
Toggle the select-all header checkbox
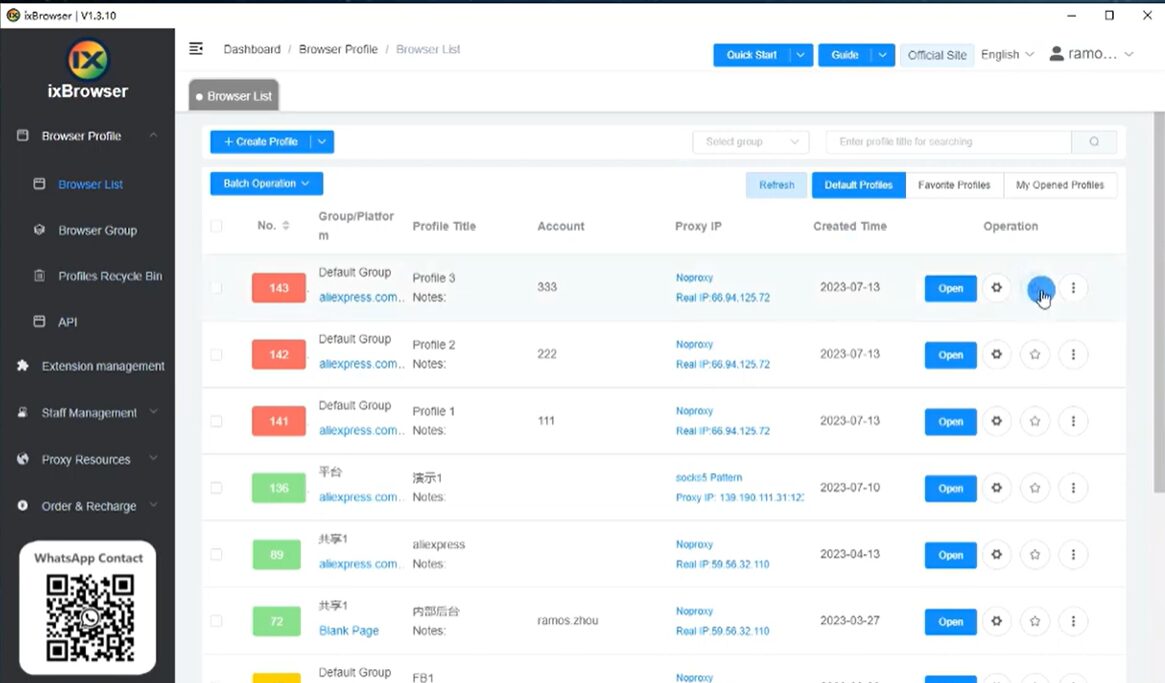pyautogui.click(x=216, y=226)
